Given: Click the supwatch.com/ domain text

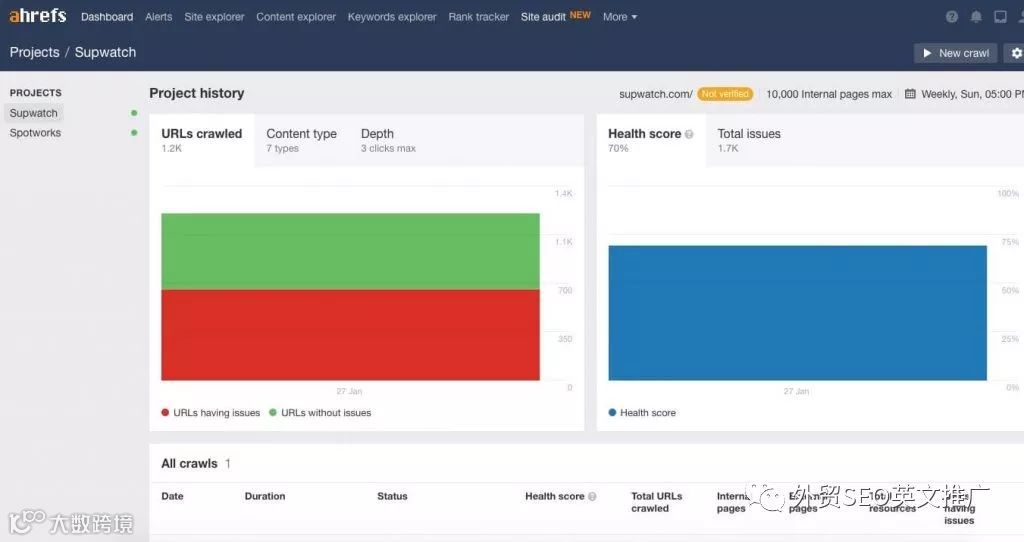Looking at the screenshot, I should [656, 94].
